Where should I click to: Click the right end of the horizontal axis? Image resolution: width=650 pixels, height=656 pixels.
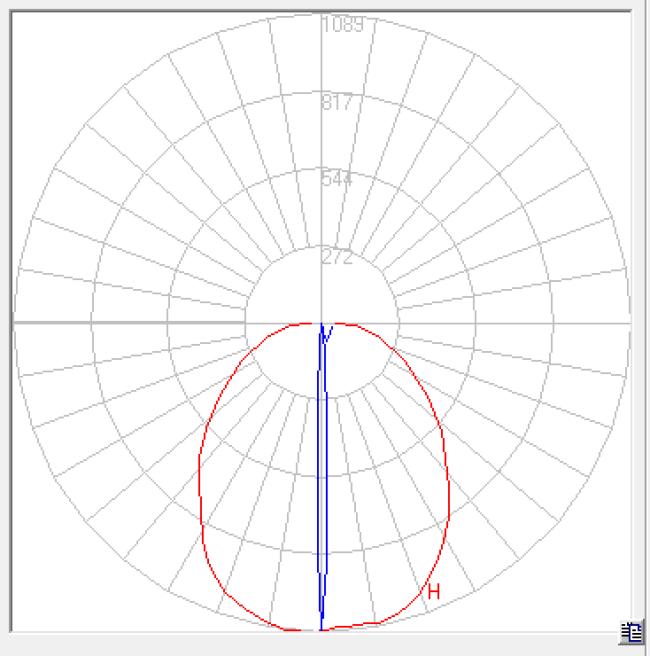[627, 323]
